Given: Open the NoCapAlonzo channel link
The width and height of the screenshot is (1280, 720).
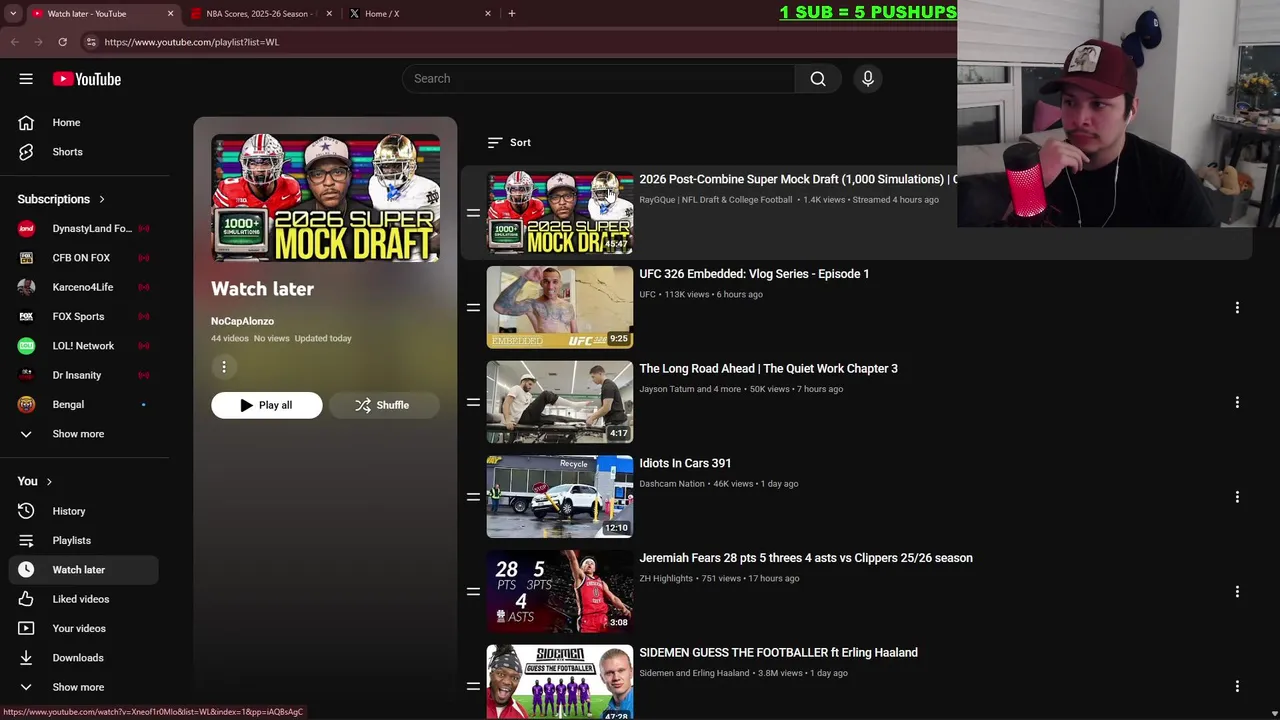Looking at the screenshot, I should coord(242,321).
